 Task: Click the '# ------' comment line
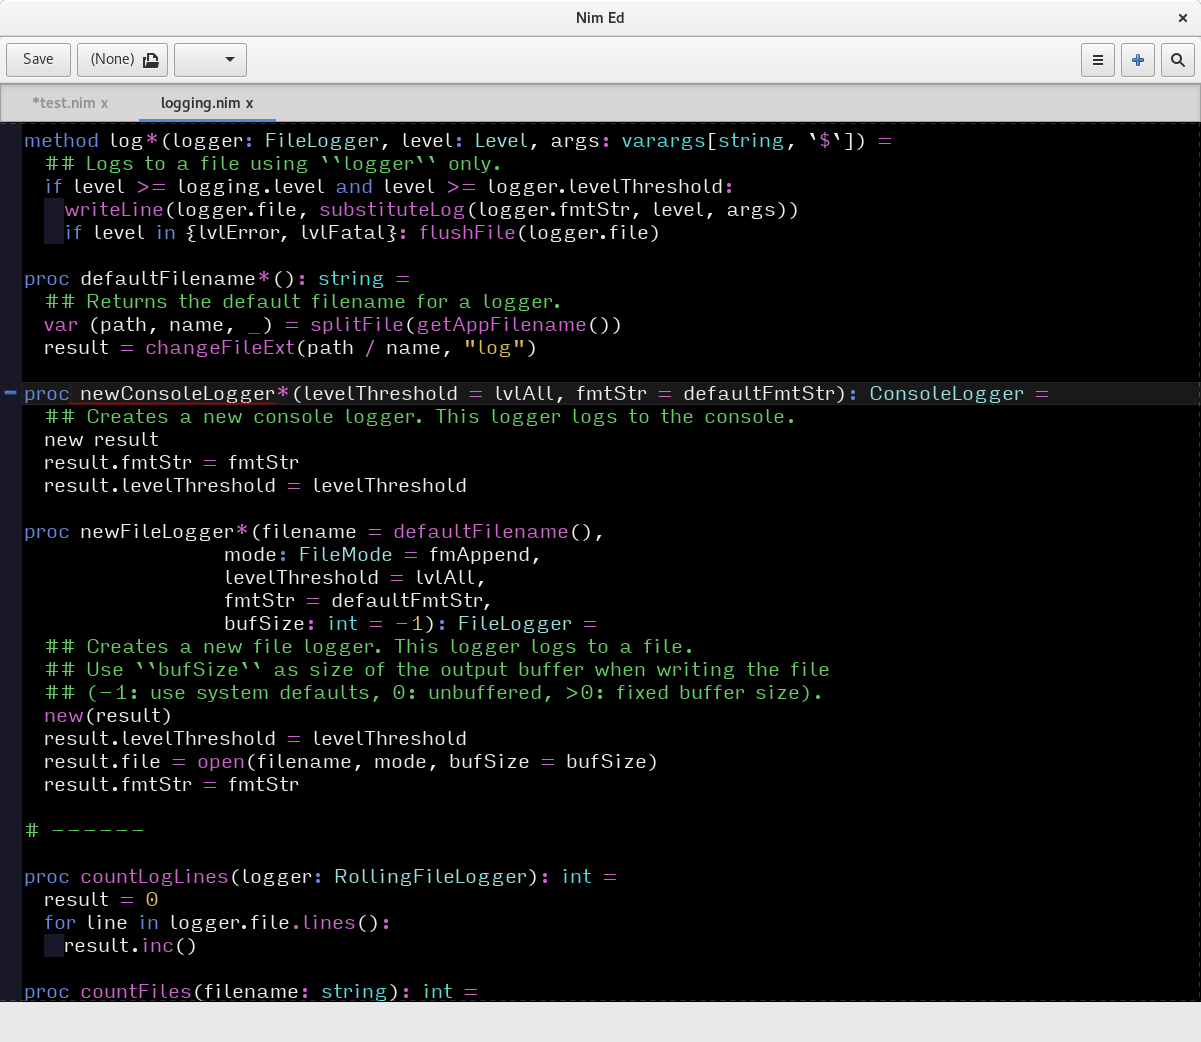(x=84, y=831)
